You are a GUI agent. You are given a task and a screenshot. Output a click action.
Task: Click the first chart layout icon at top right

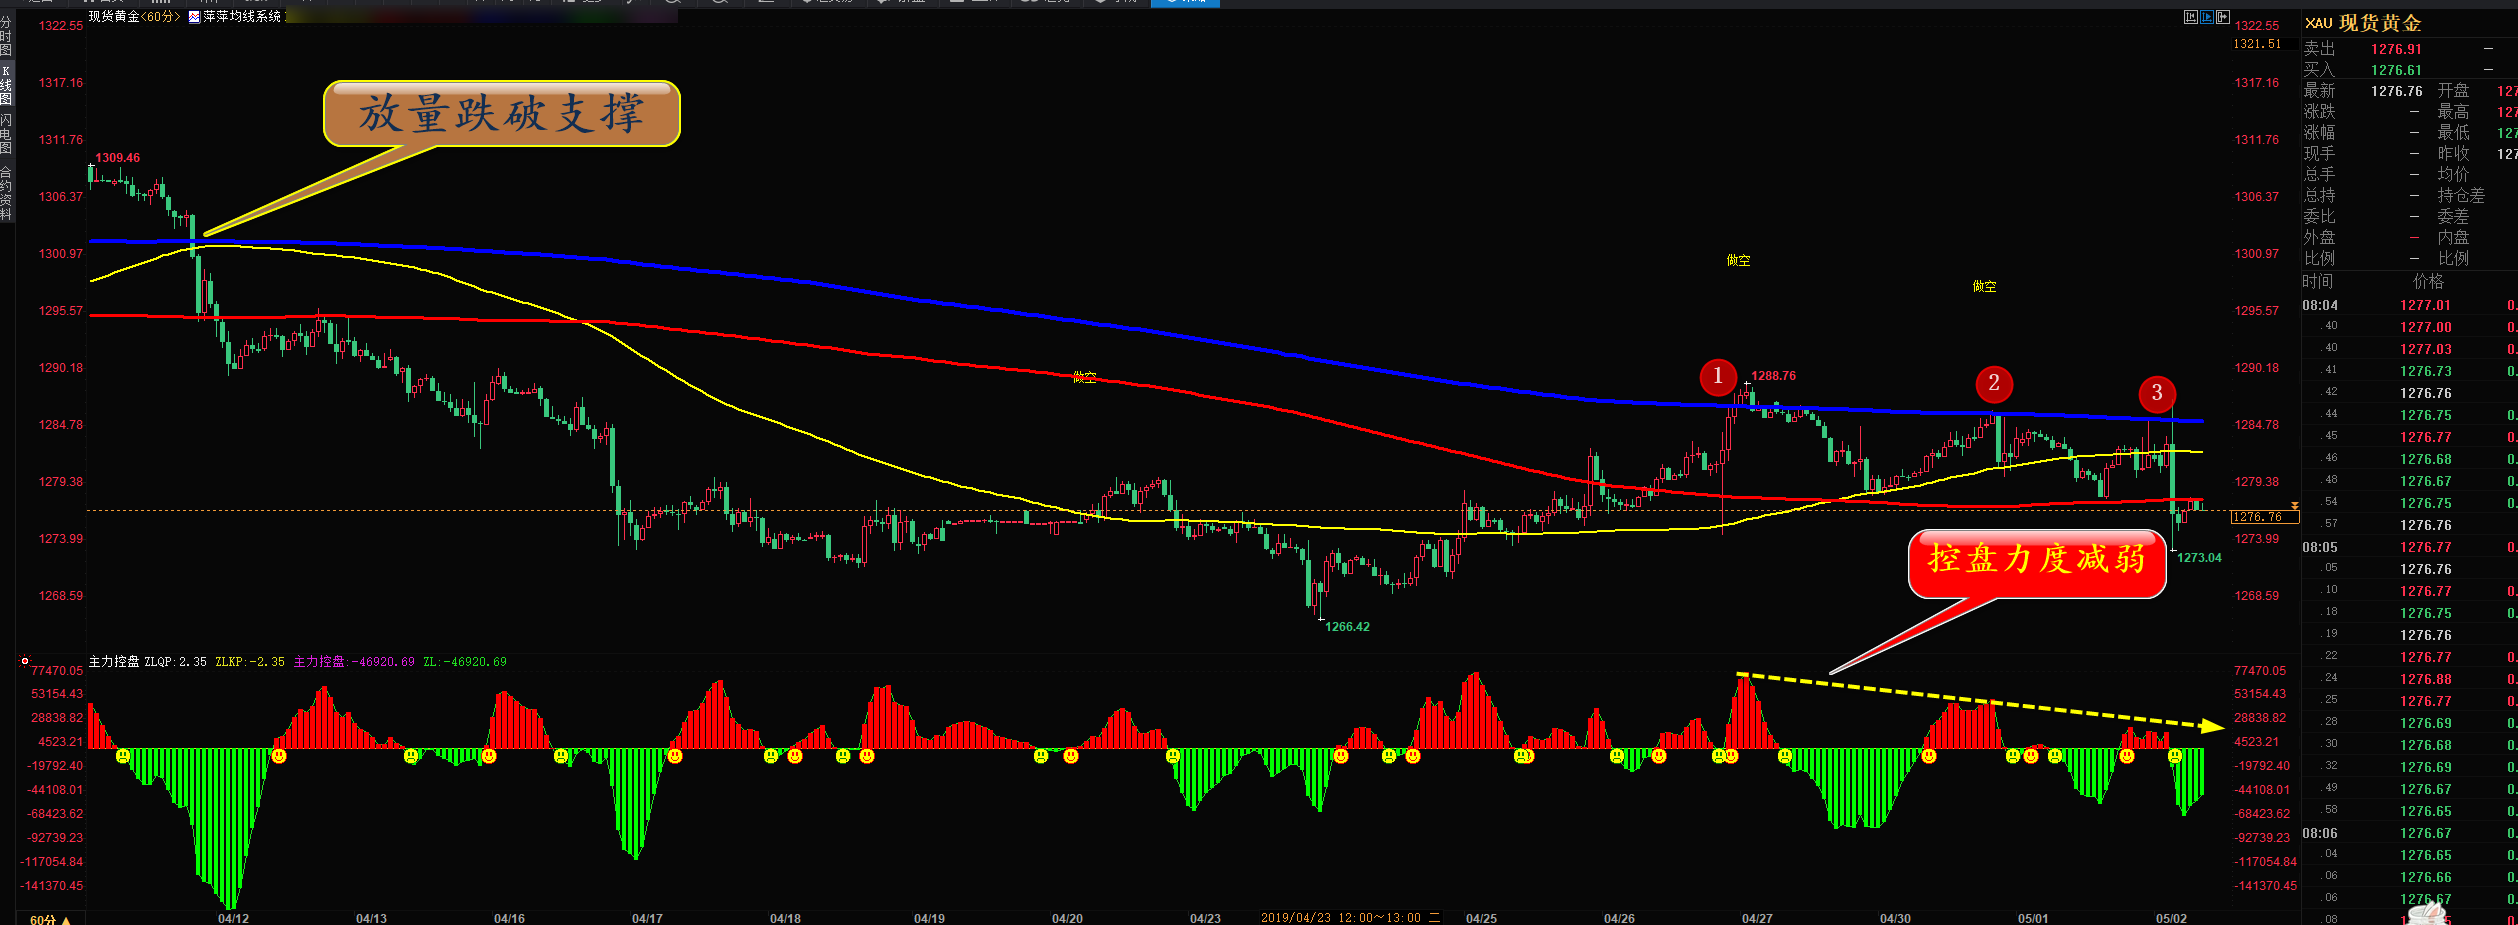2190,17
